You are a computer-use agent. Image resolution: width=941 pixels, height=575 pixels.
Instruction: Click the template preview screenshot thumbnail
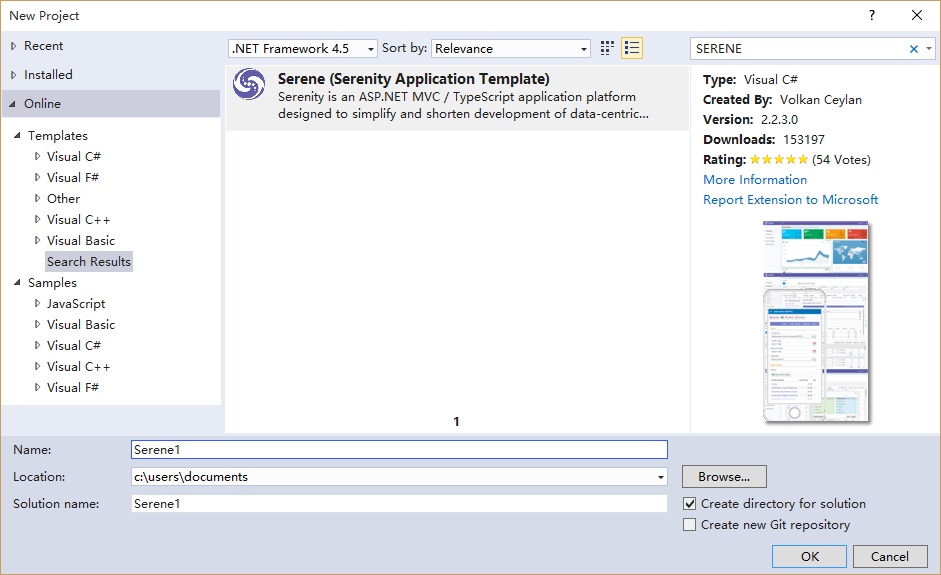coord(815,322)
